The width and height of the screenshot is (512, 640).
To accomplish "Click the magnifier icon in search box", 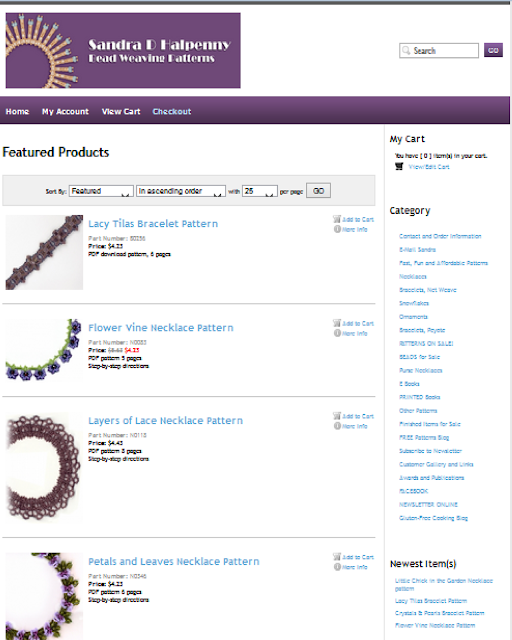I will click(x=406, y=50).
